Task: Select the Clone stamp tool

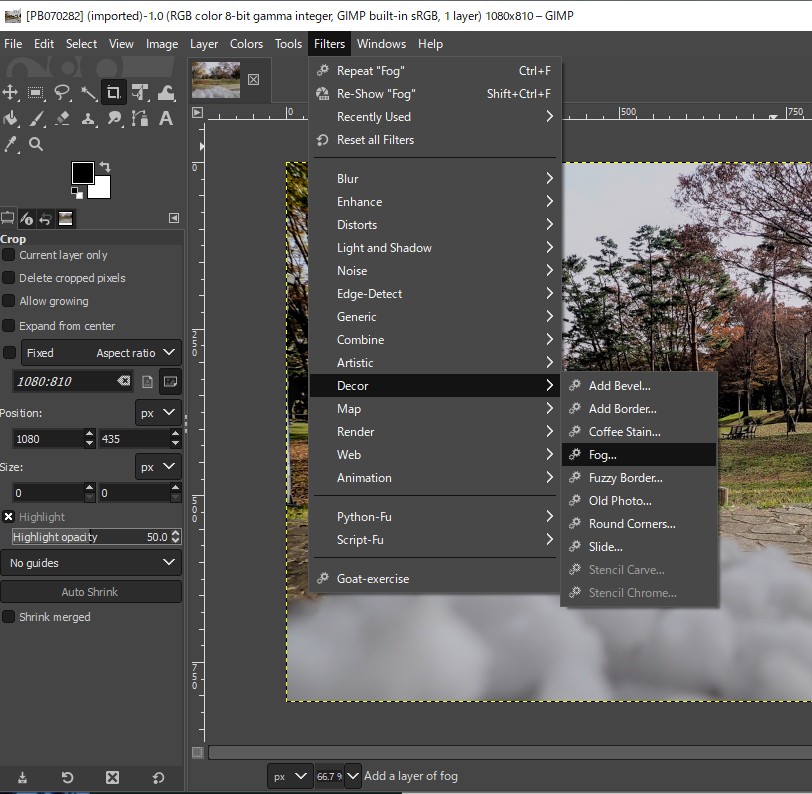Action: (x=89, y=119)
